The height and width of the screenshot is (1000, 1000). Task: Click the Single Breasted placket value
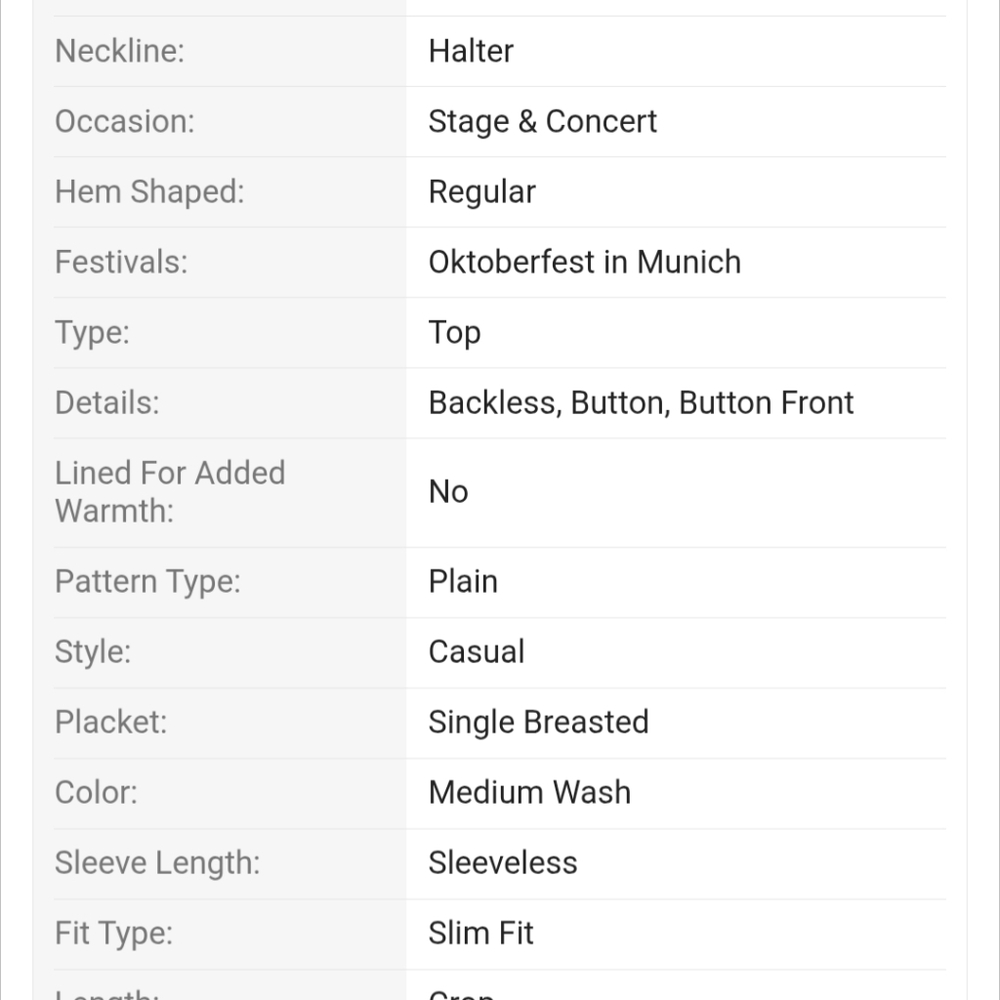[538, 723]
